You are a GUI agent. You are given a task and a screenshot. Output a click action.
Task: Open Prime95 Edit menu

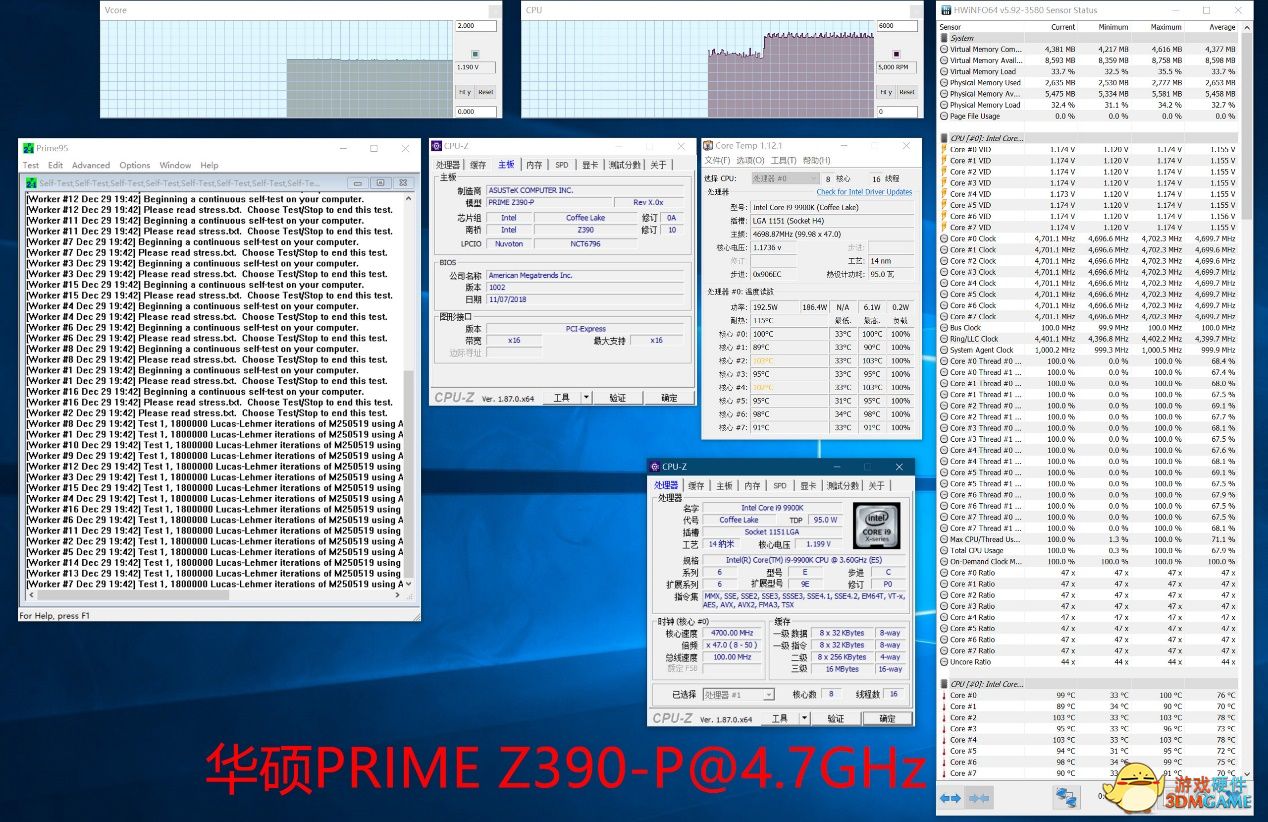[x=55, y=165]
